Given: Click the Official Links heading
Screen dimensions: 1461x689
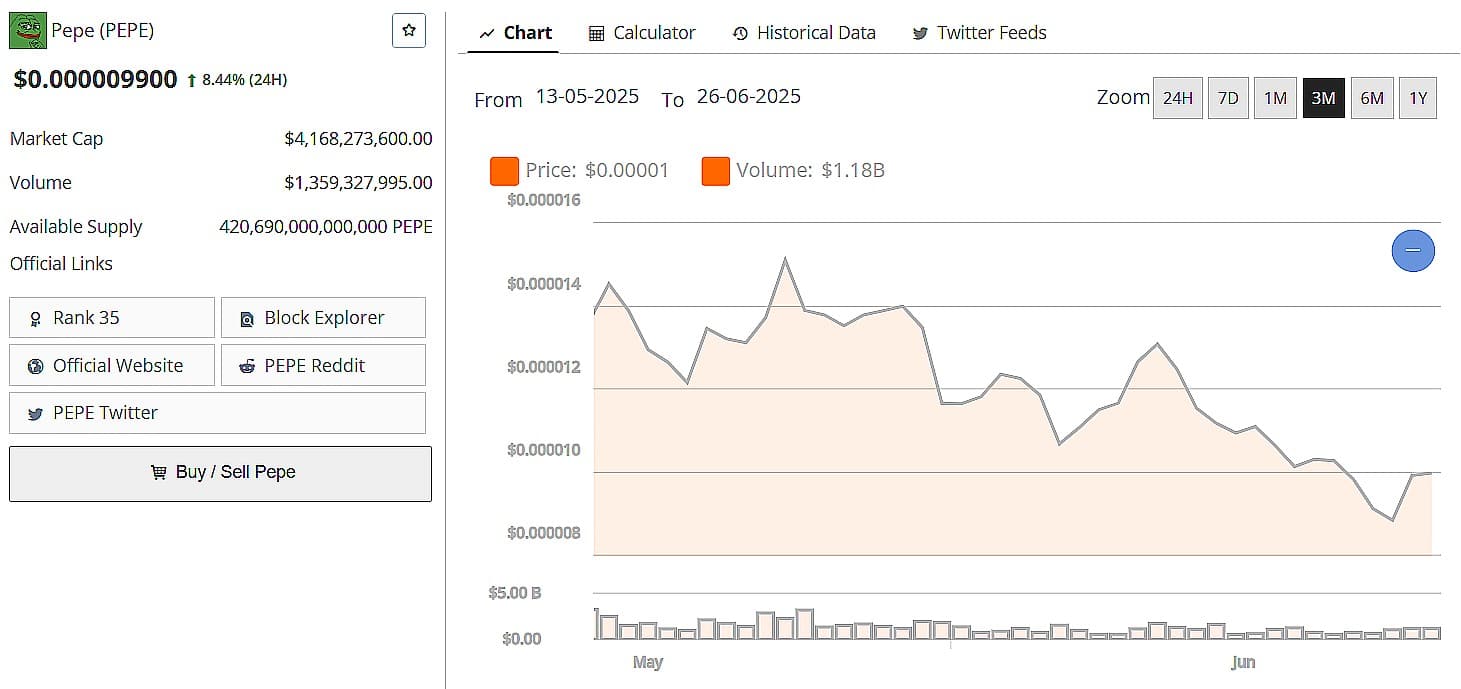Looking at the screenshot, I should [61, 264].
